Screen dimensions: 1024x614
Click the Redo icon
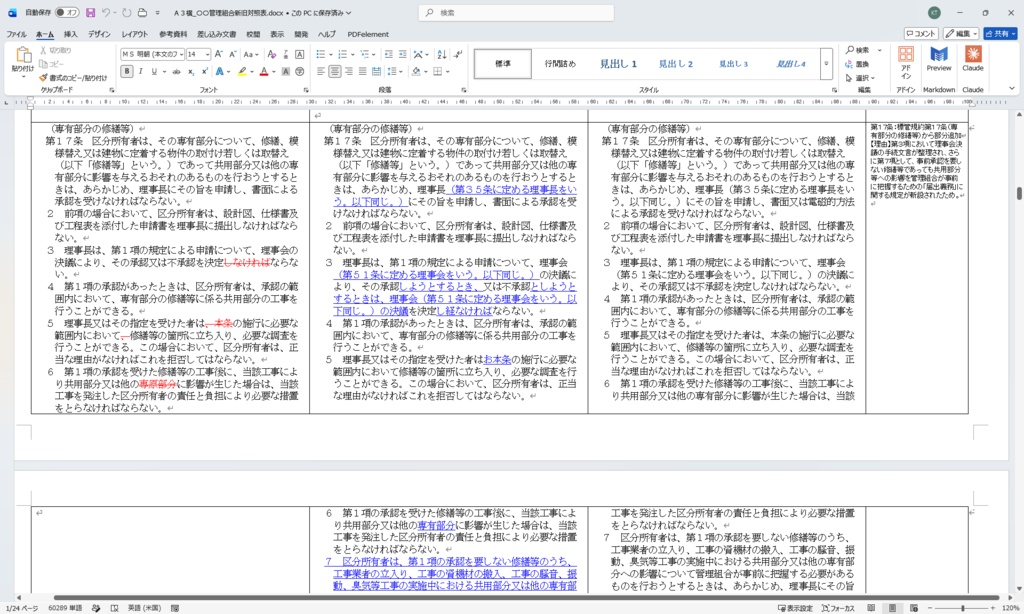click(x=127, y=12)
